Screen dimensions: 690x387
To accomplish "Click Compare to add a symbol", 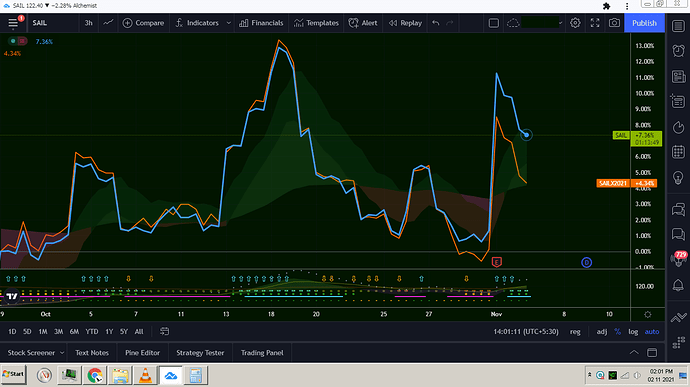I will 143,23.
